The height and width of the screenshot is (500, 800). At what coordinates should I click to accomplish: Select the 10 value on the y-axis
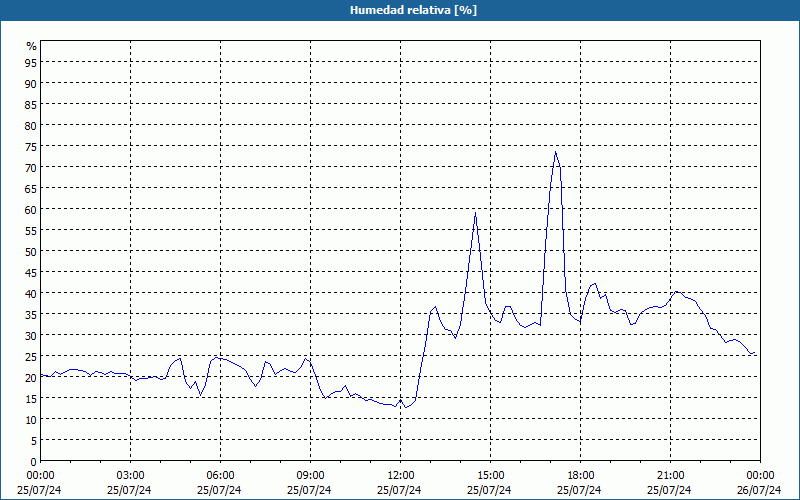pyautogui.click(x=31, y=419)
